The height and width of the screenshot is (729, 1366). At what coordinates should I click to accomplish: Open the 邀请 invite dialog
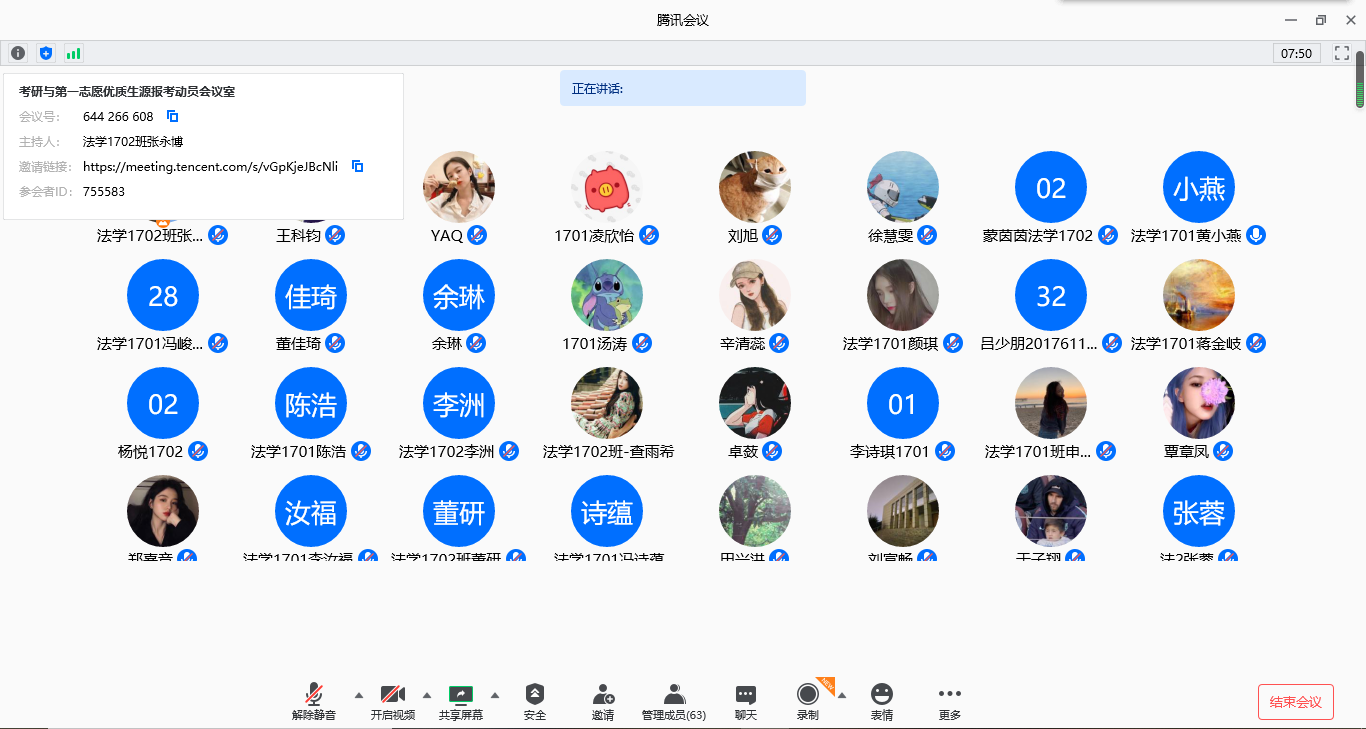click(603, 702)
